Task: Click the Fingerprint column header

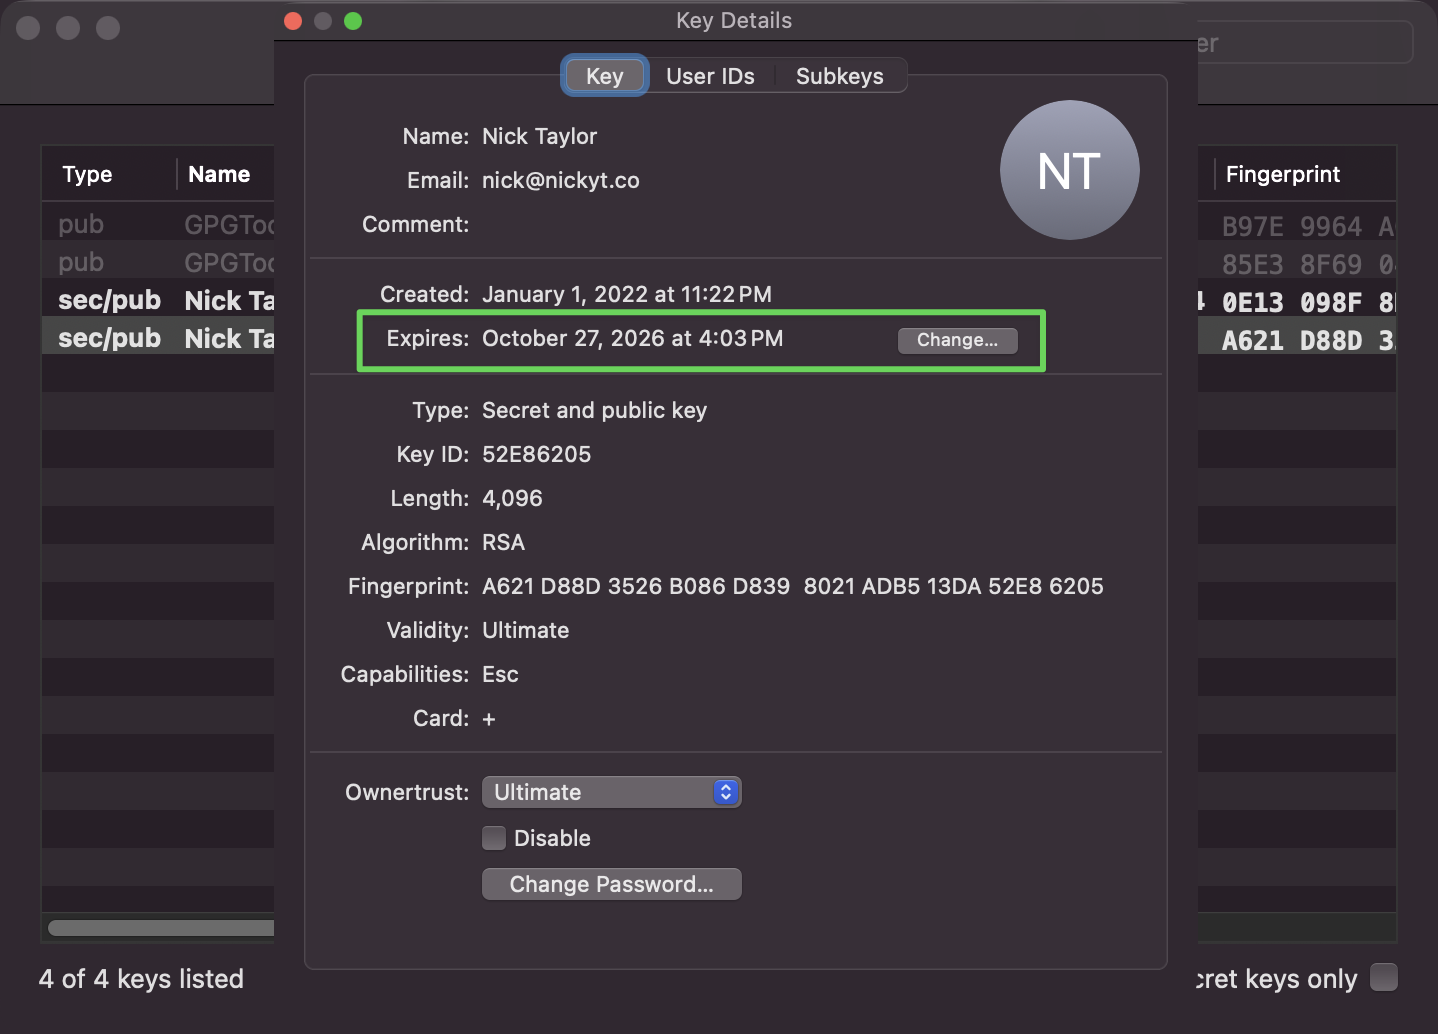Action: pyautogui.click(x=1283, y=174)
